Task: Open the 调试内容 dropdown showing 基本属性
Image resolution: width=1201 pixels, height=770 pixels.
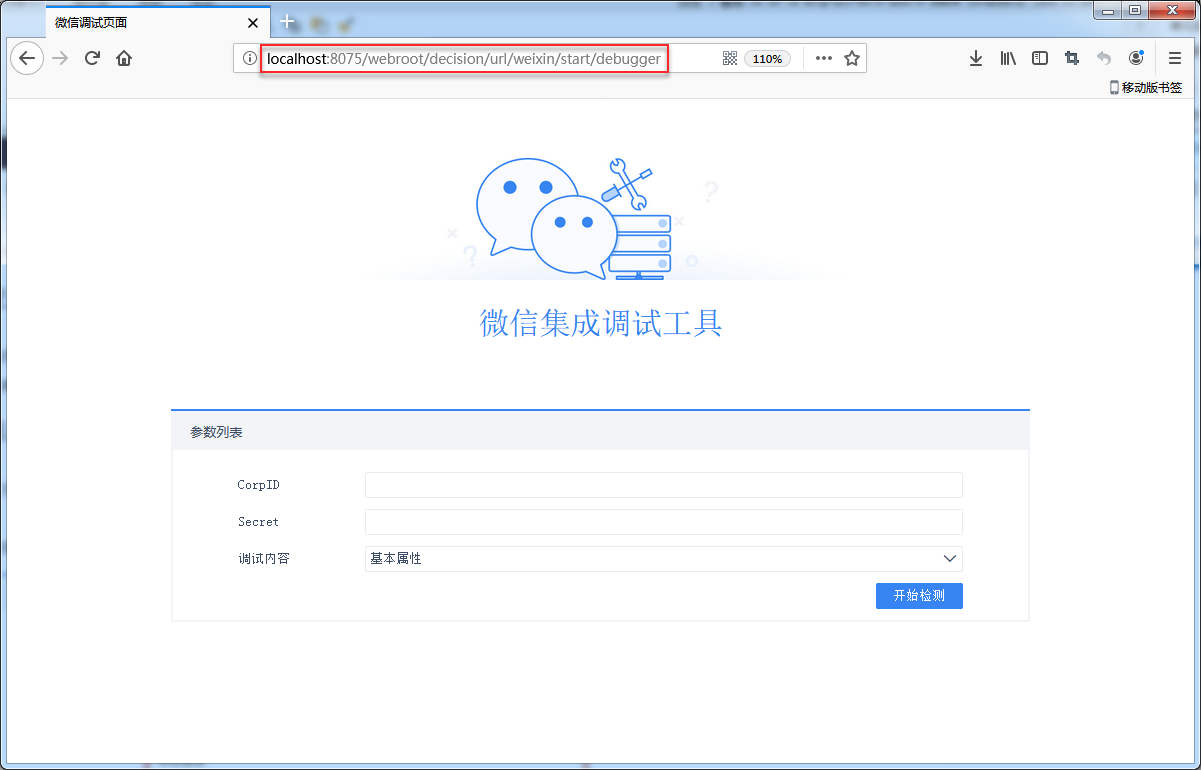Action: [x=663, y=559]
